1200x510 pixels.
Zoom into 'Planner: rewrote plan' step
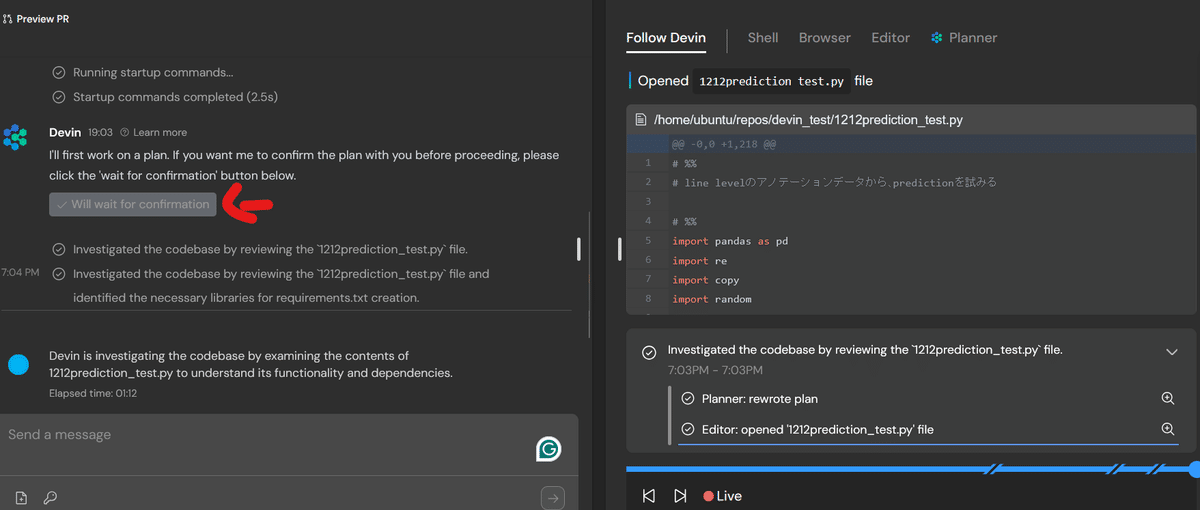click(x=1167, y=398)
